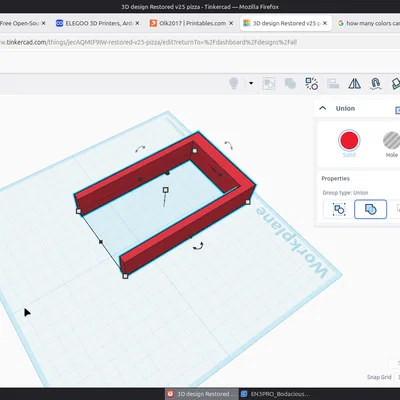Activate the Cruise magnet icon
This screenshot has height=400, width=400.
376,84
